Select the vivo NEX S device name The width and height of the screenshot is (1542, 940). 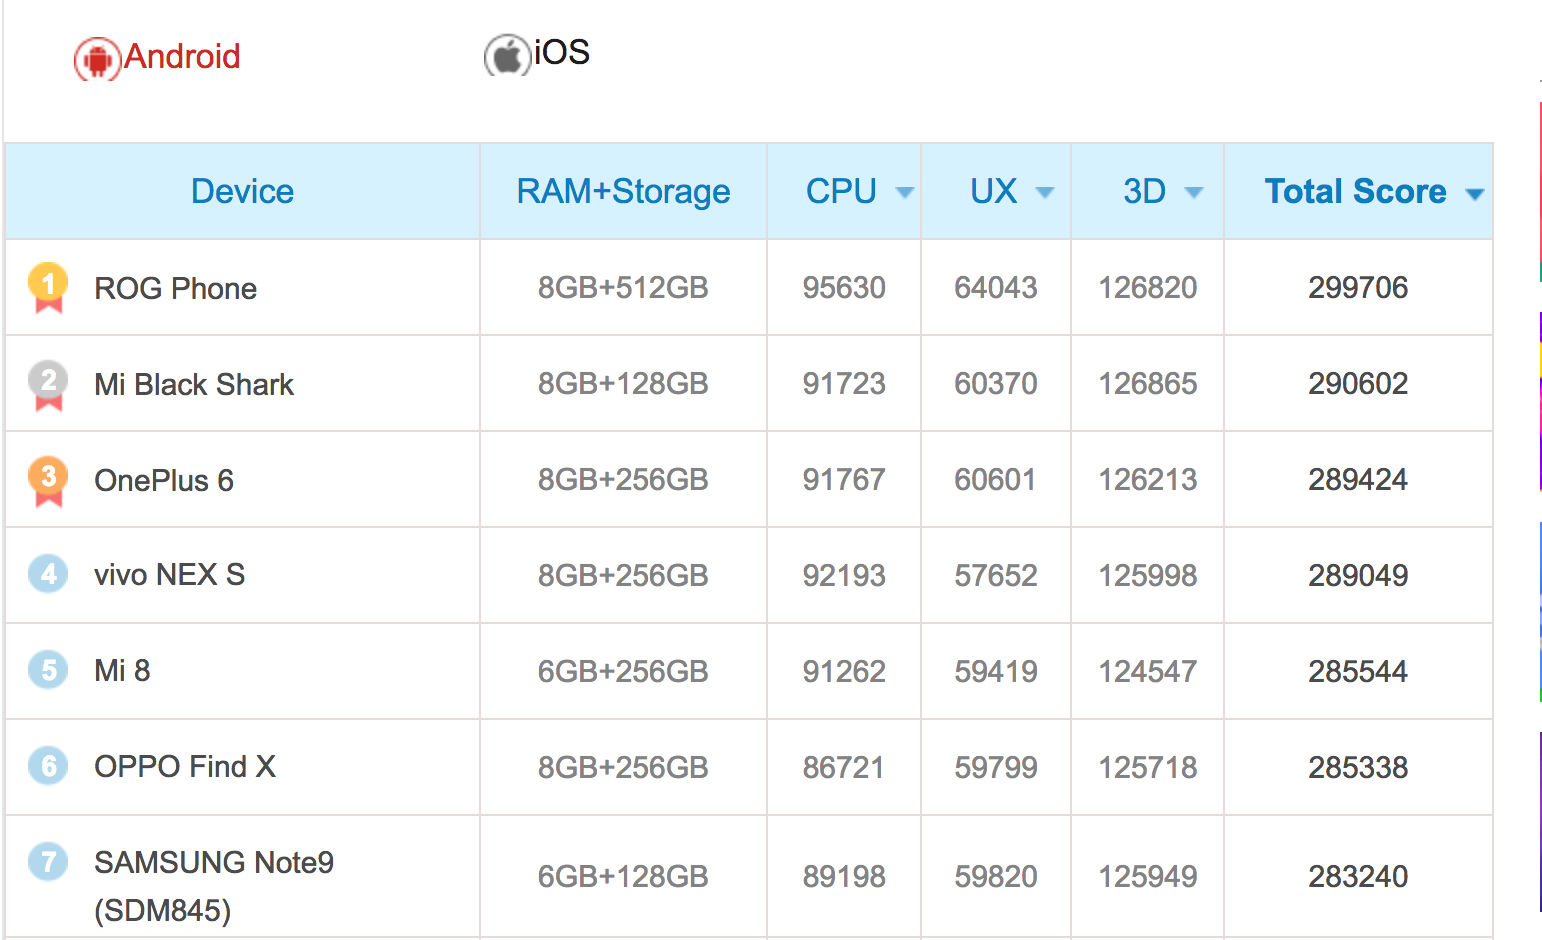click(x=169, y=575)
